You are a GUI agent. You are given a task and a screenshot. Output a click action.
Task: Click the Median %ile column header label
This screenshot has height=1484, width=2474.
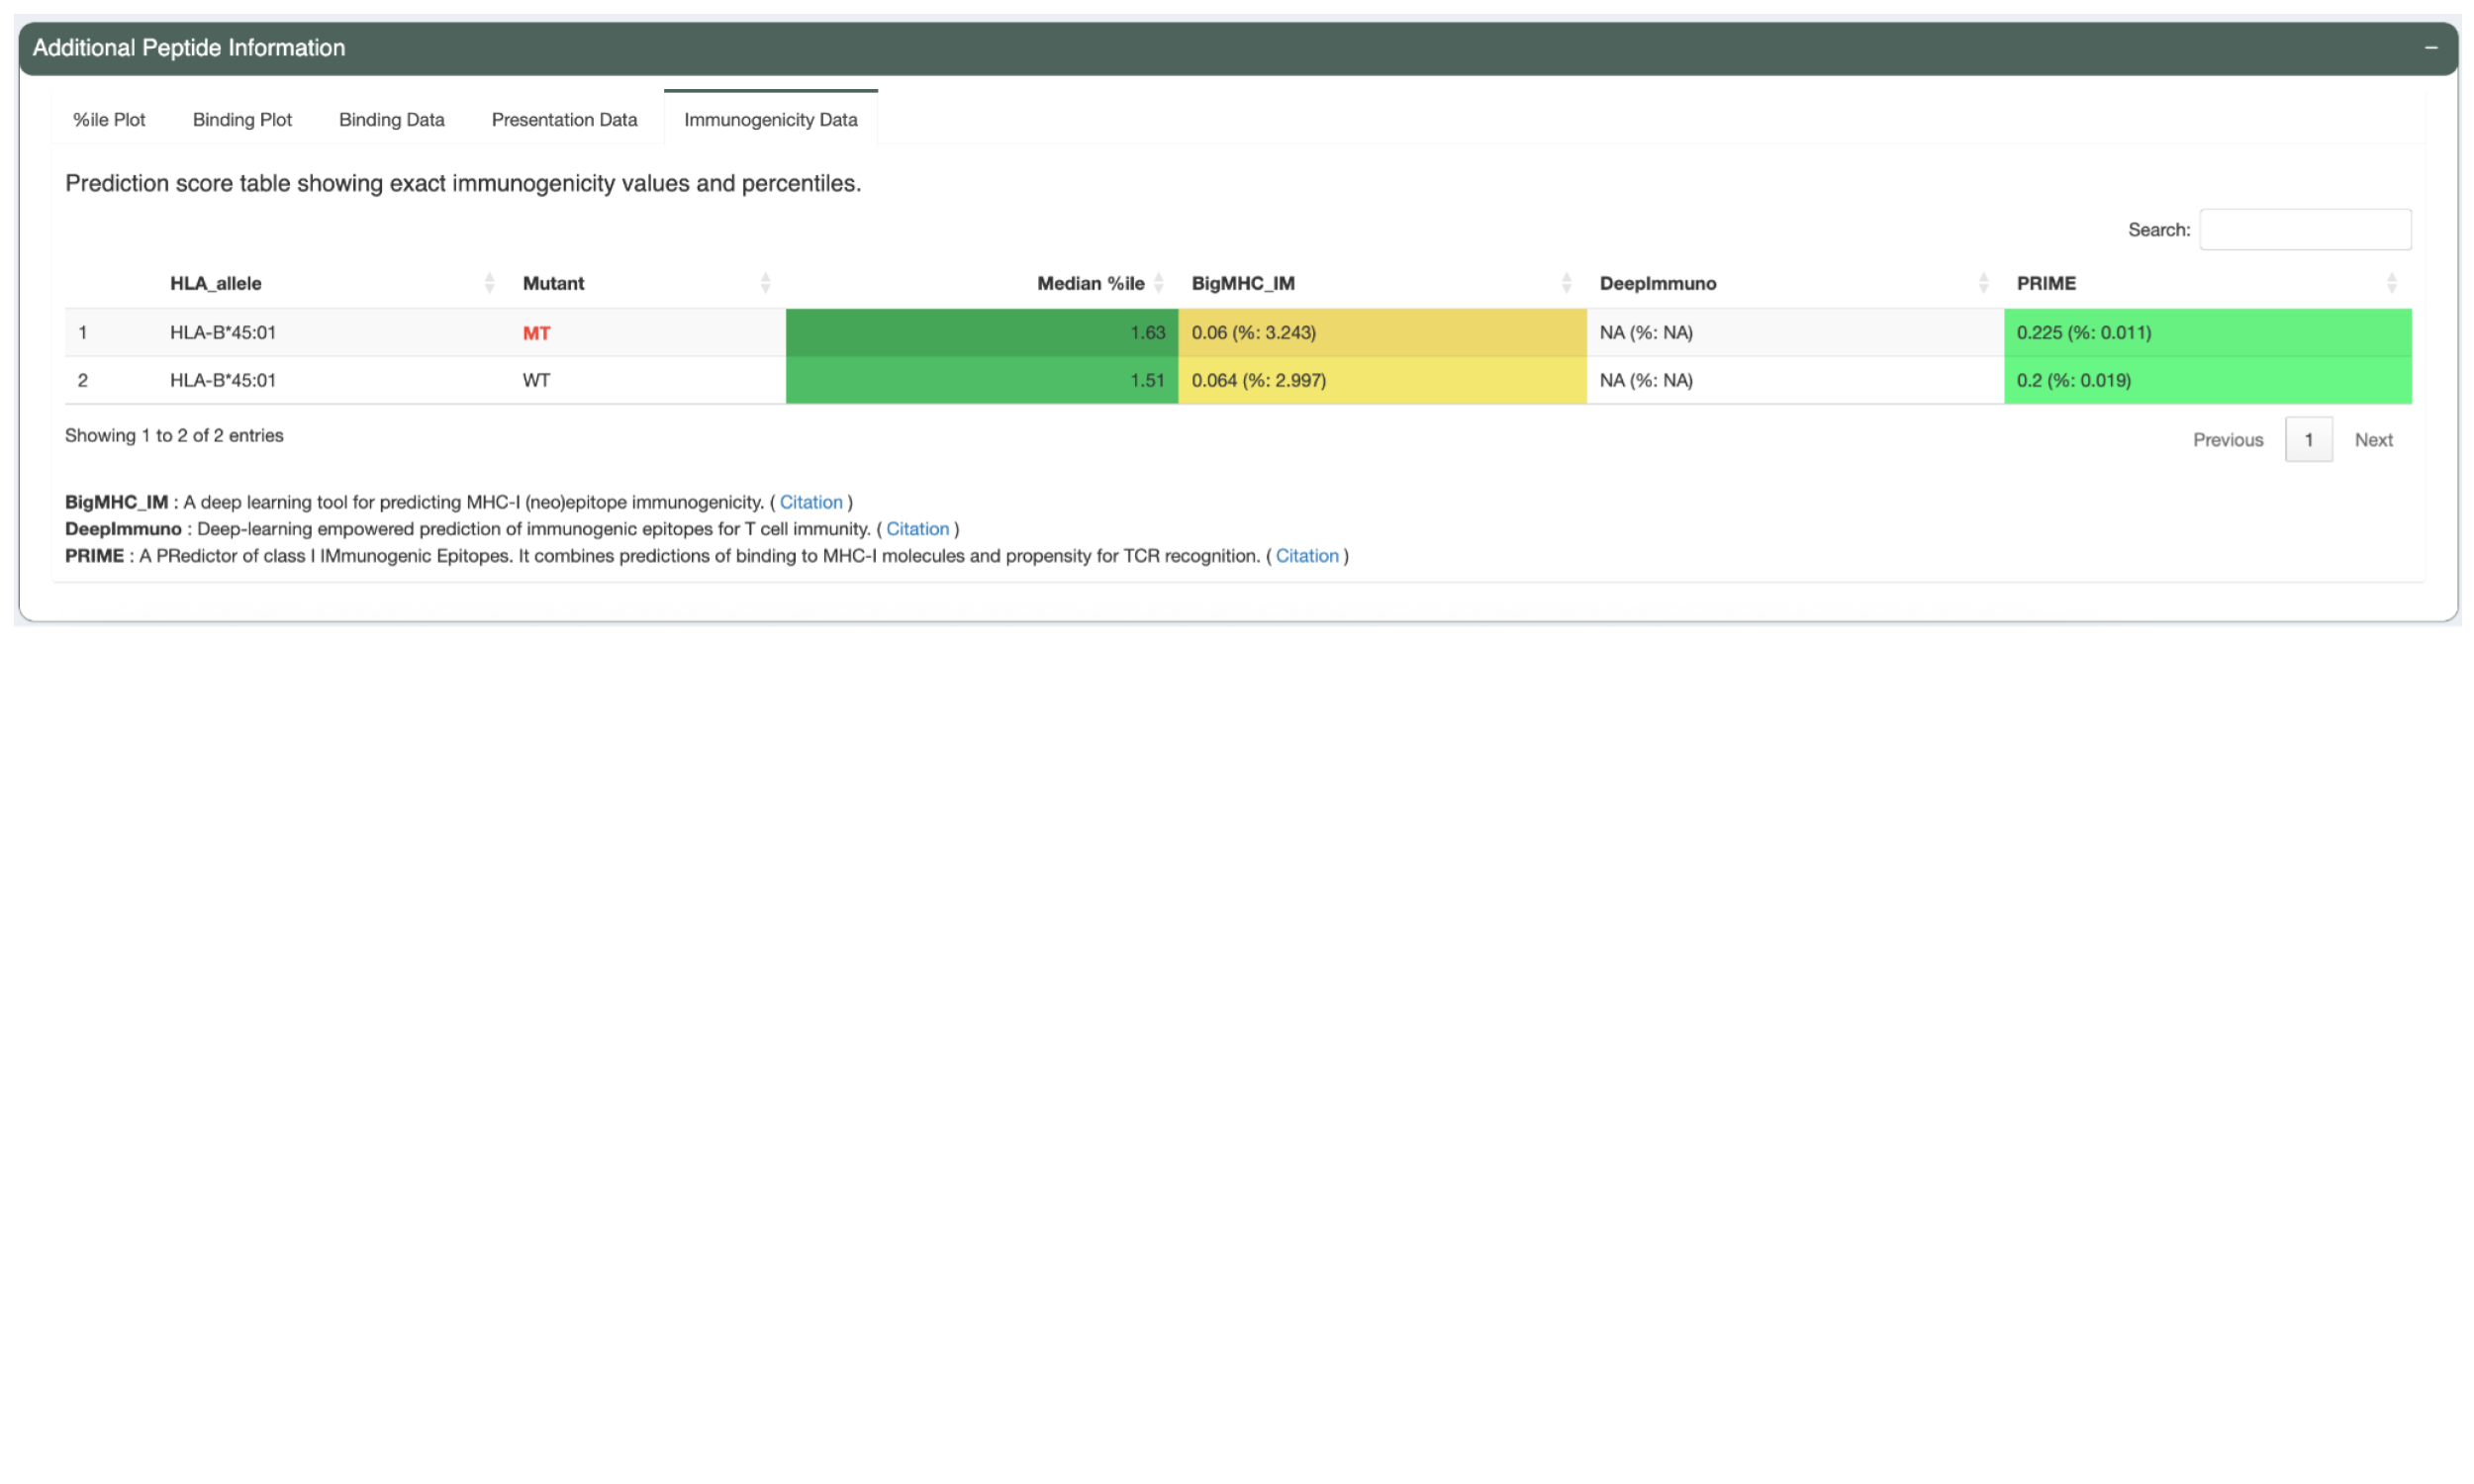[1090, 284]
